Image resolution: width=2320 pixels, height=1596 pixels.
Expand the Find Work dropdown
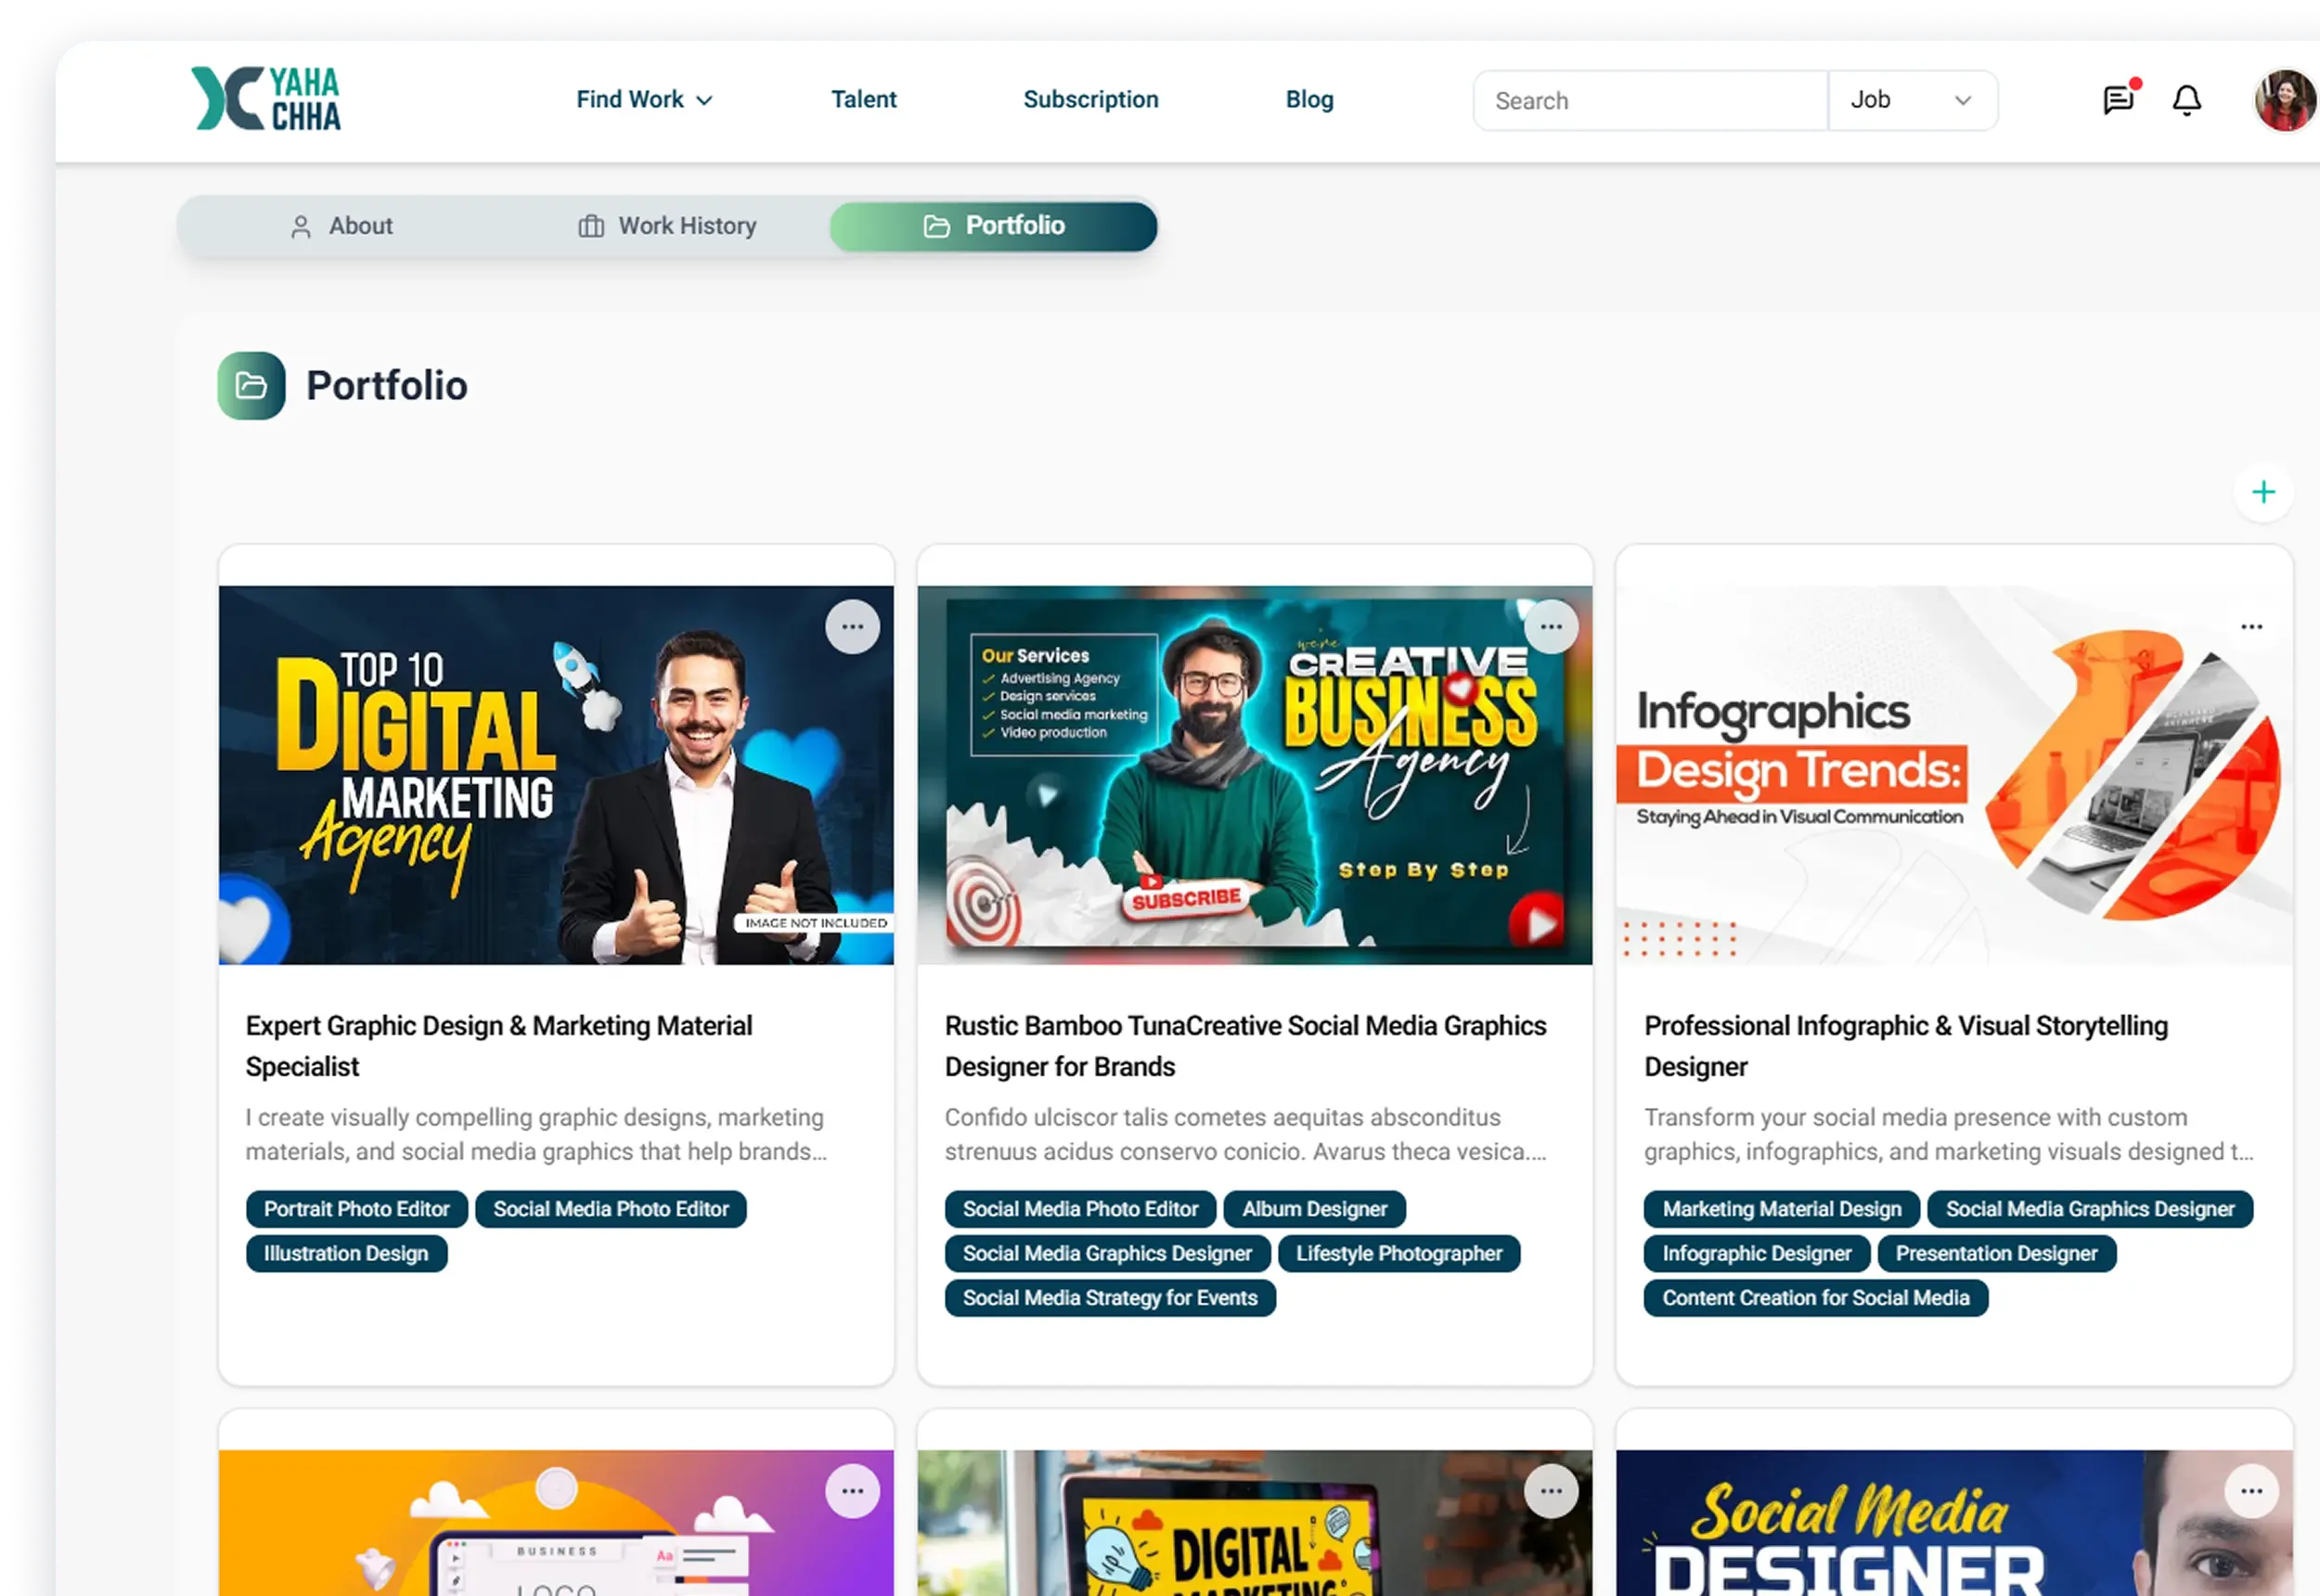click(x=643, y=100)
